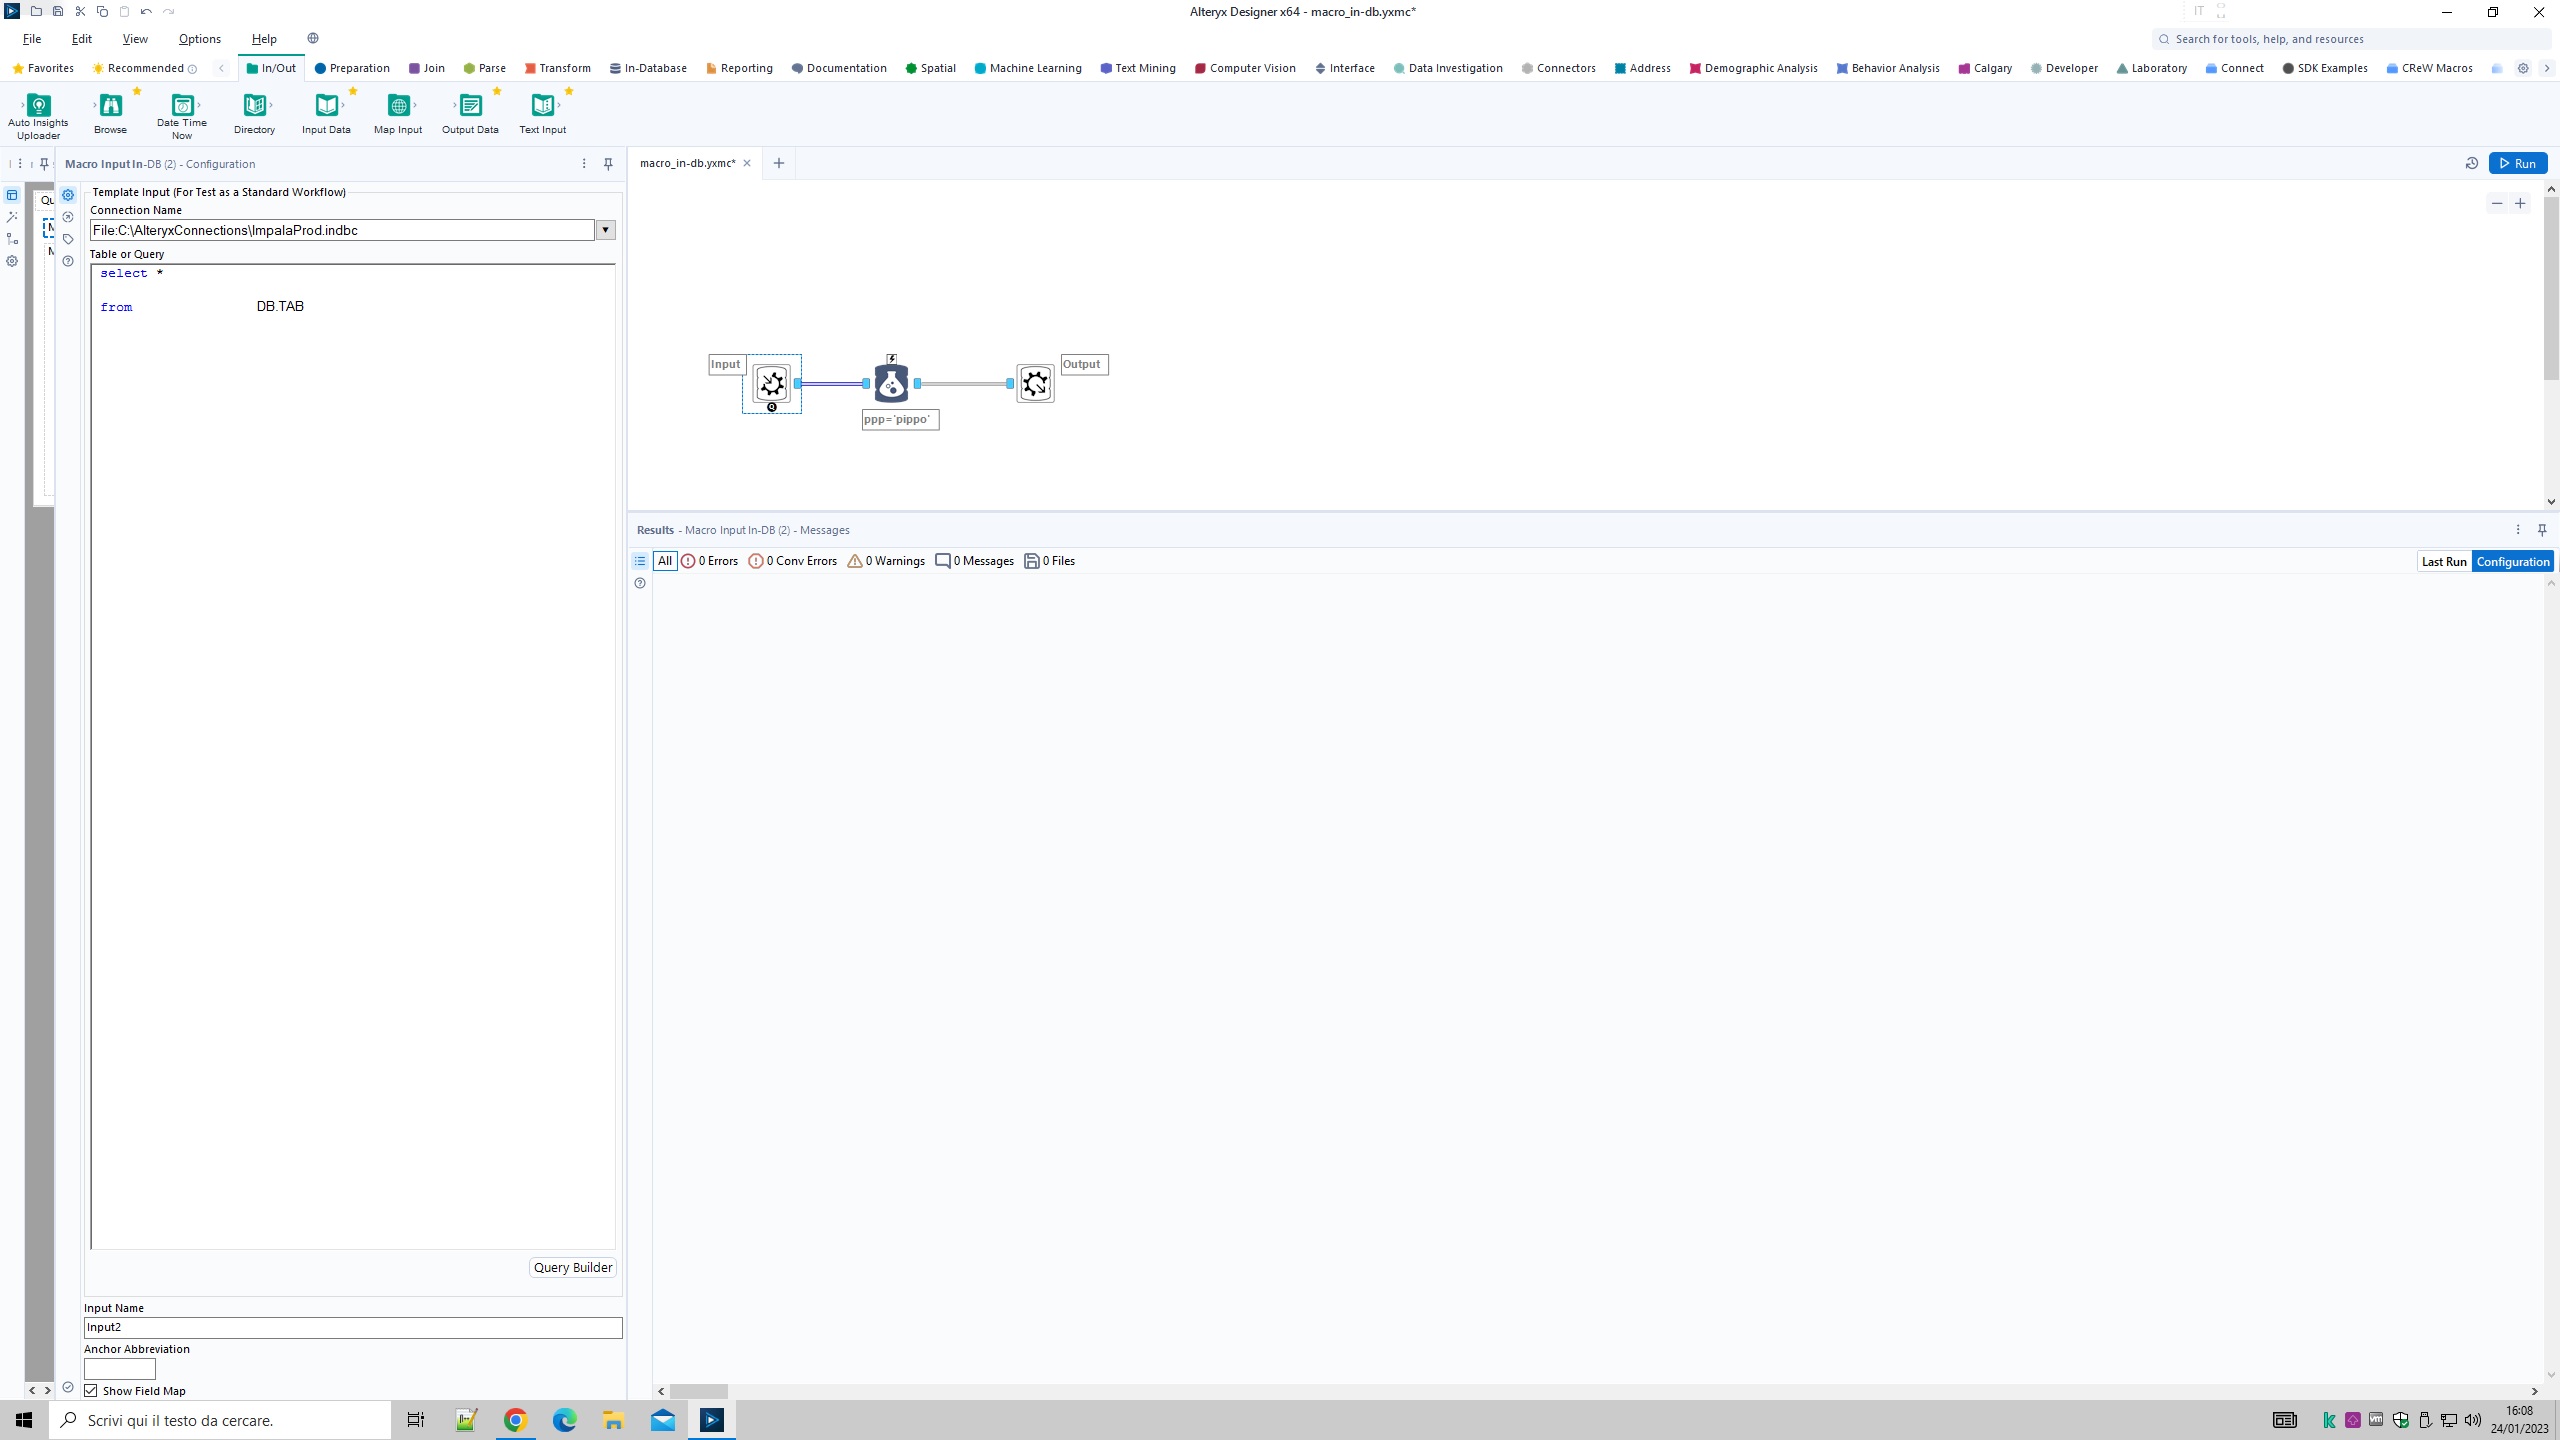Zoom out the canvas with minus control
This screenshot has height=1440, width=2560.
(2495, 202)
